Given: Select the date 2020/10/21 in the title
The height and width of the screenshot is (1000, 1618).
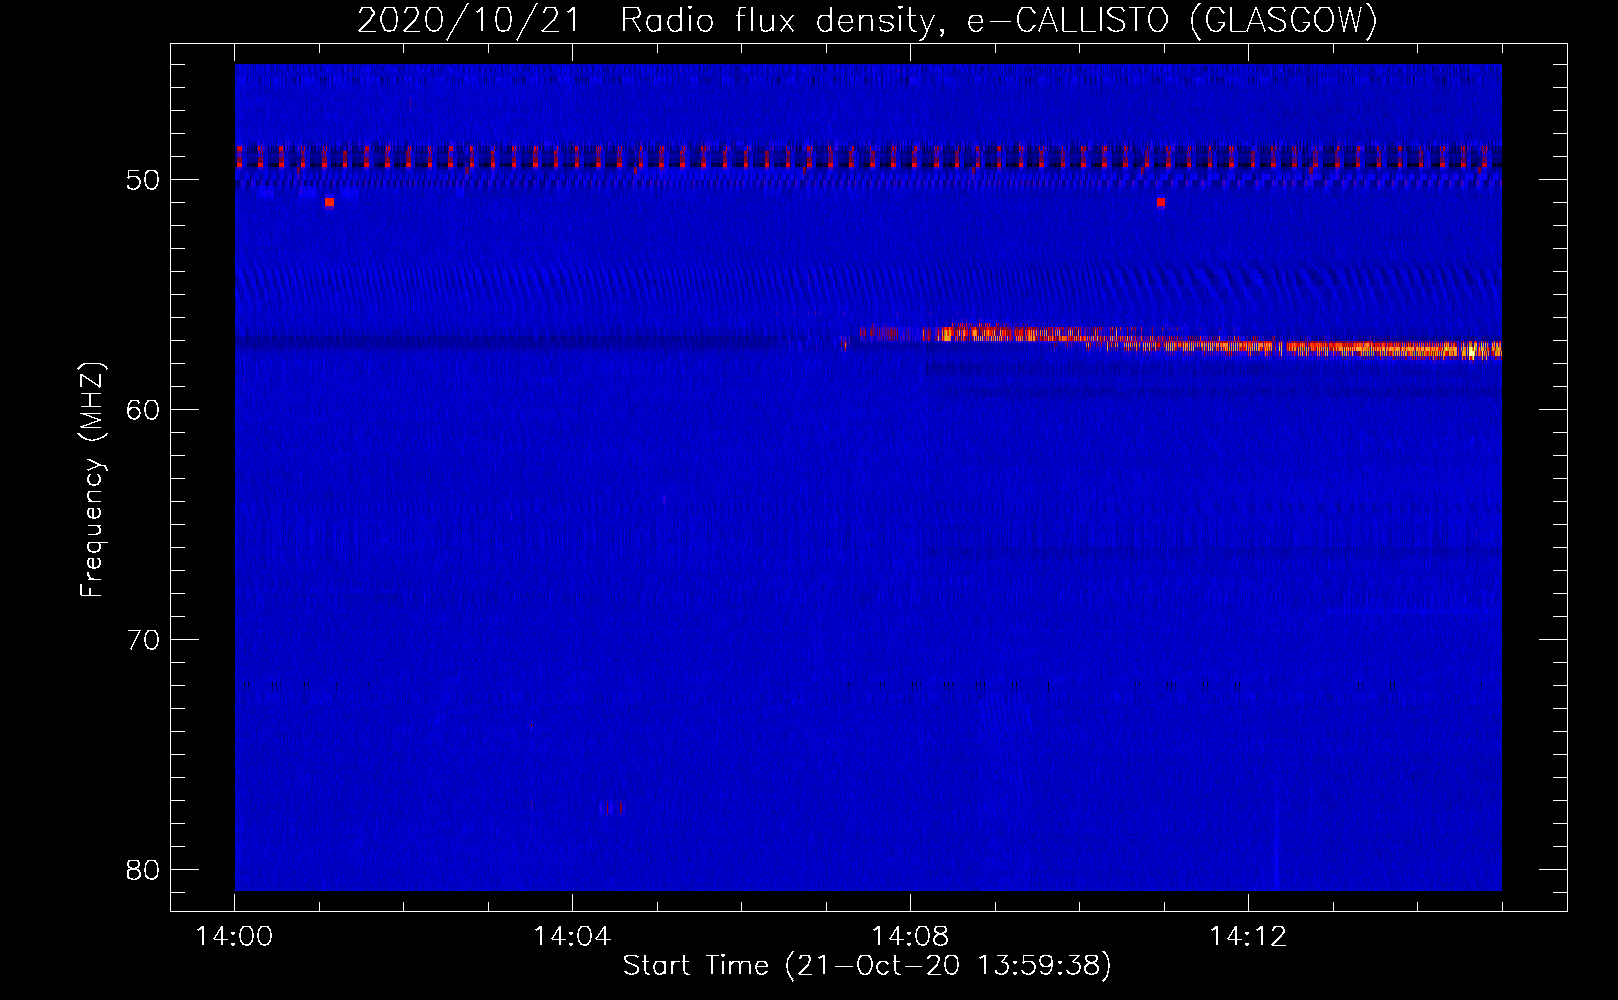Looking at the screenshot, I should pos(468,20).
